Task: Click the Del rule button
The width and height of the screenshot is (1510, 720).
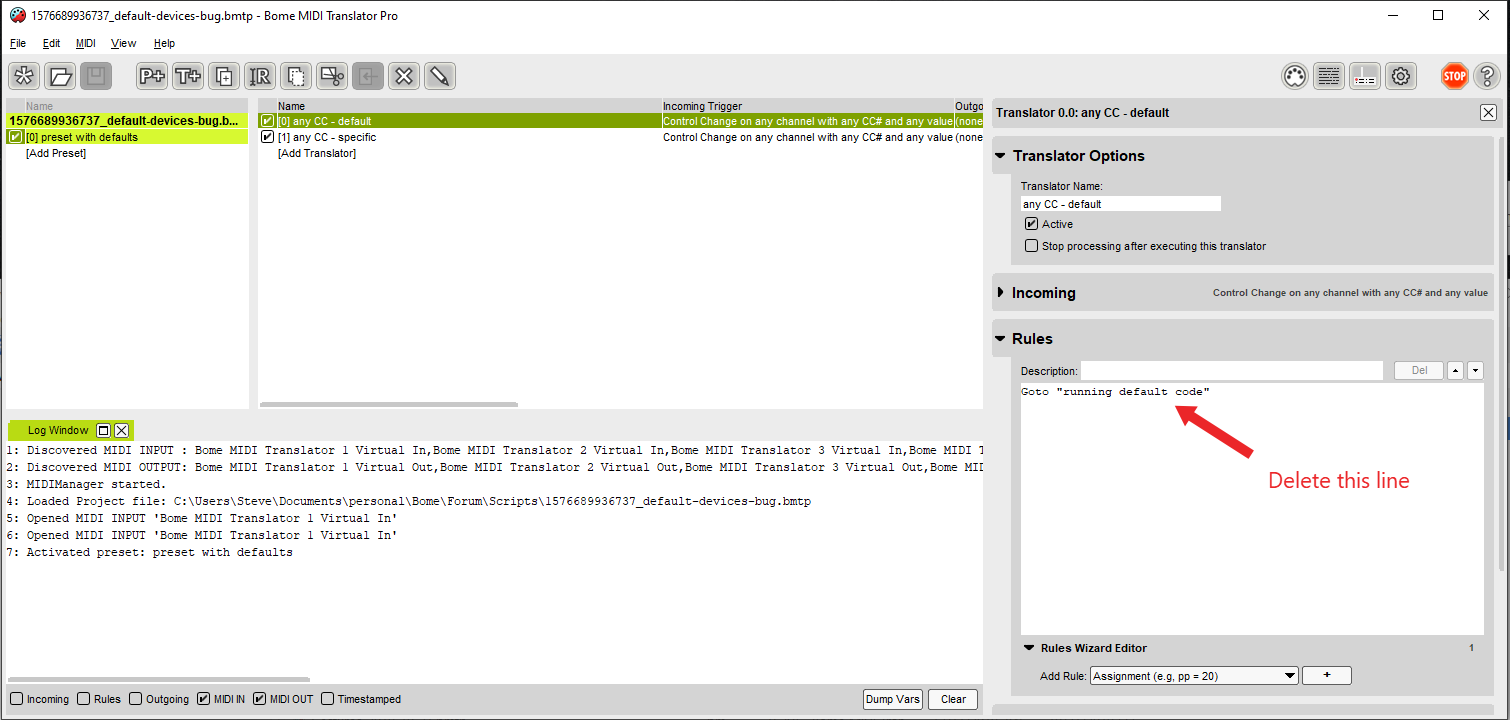Action: point(1419,370)
